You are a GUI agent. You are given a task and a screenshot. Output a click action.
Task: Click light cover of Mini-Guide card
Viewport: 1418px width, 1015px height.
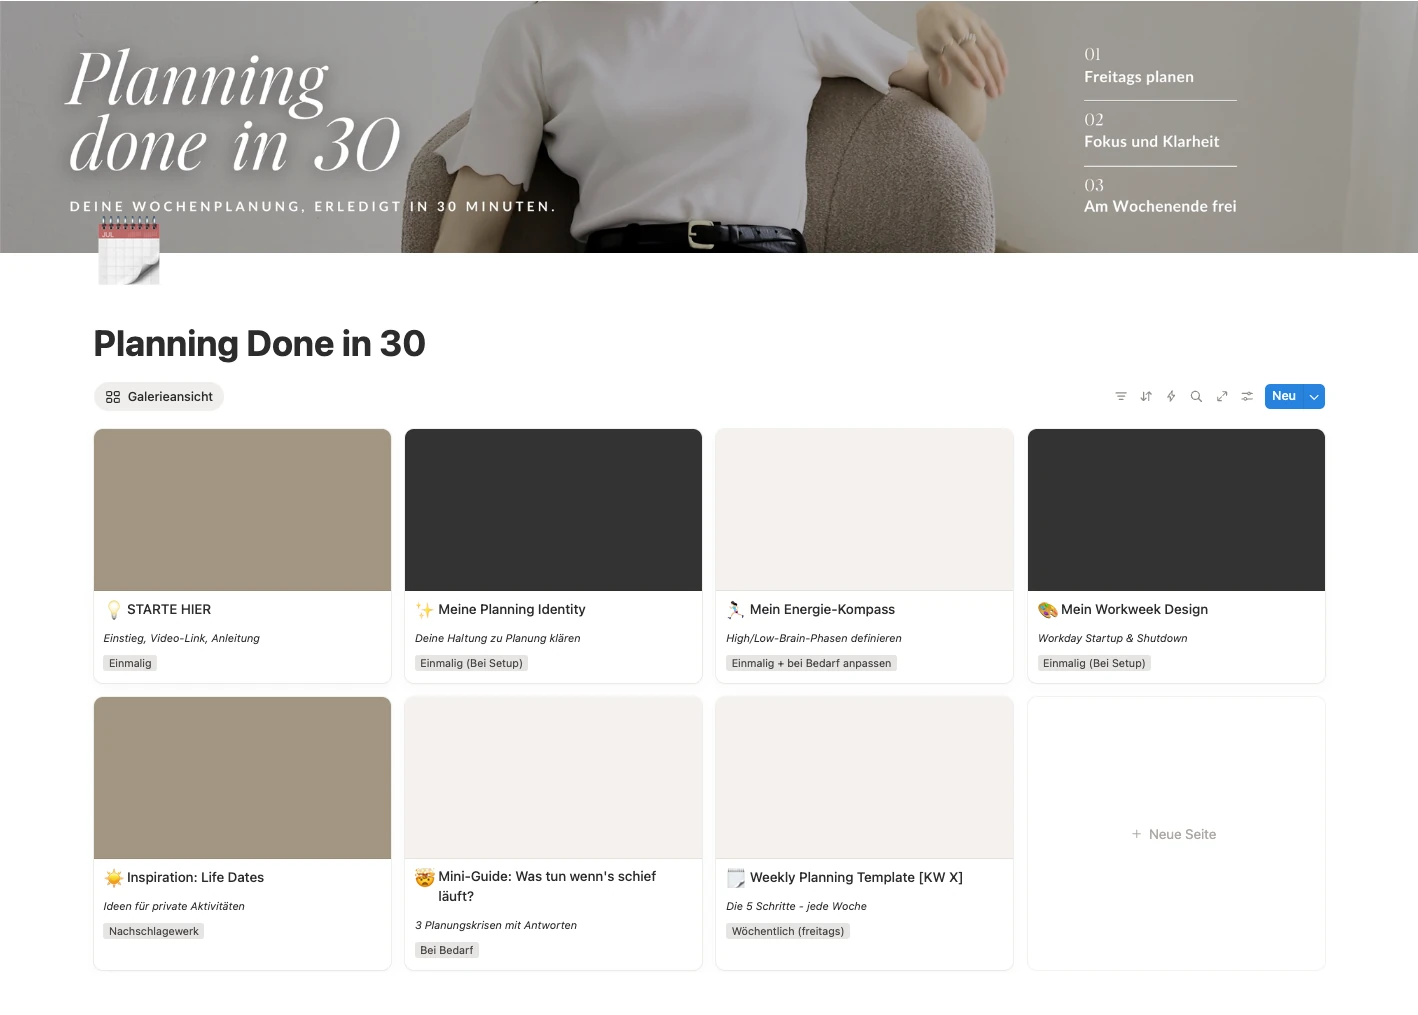(553, 778)
